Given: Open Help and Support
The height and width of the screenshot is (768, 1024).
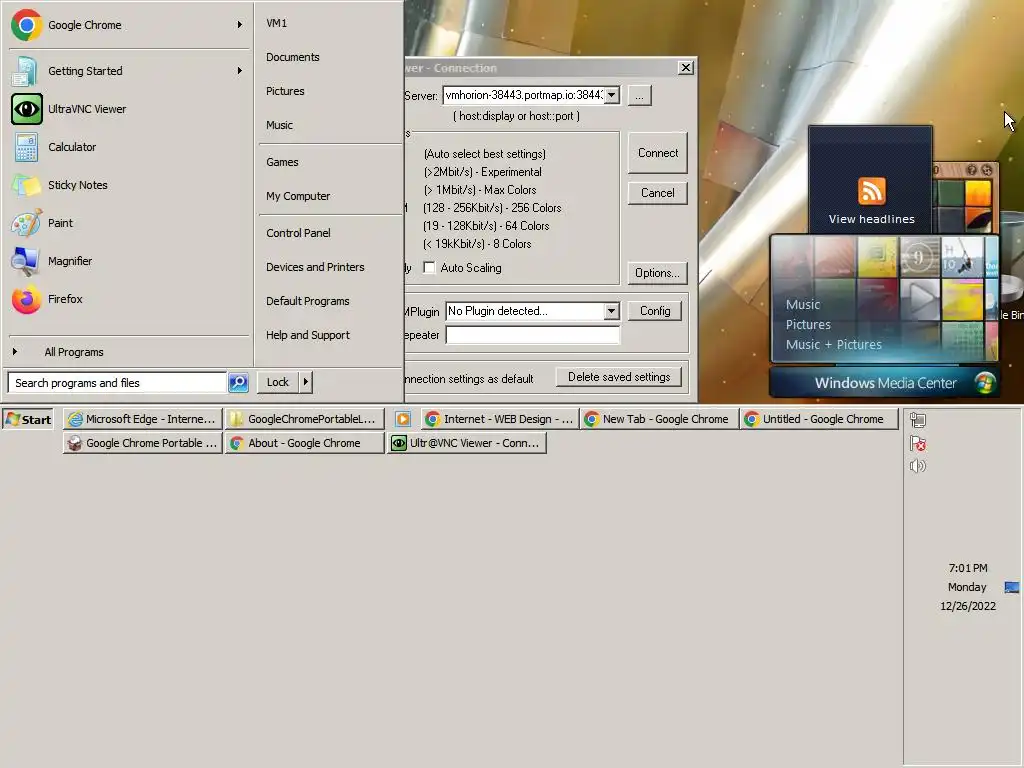Looking at the screenshot, I should click(308, 335).
